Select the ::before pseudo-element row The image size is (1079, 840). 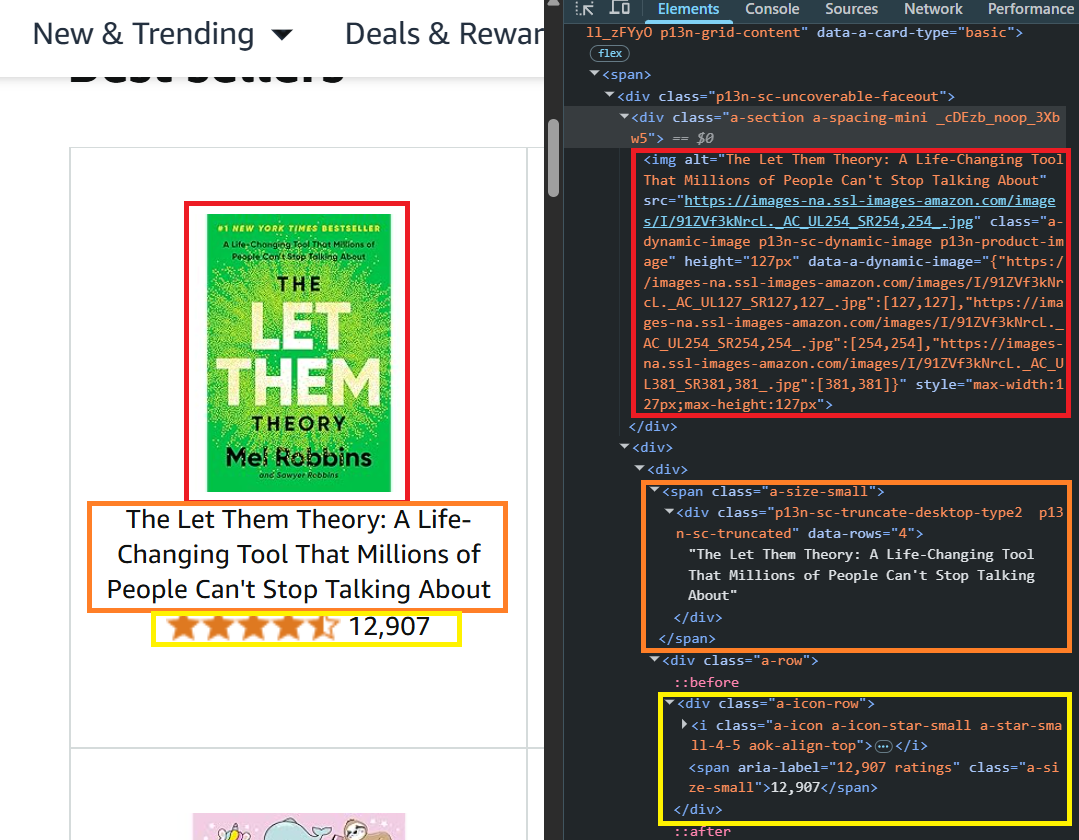coord(706,682)
